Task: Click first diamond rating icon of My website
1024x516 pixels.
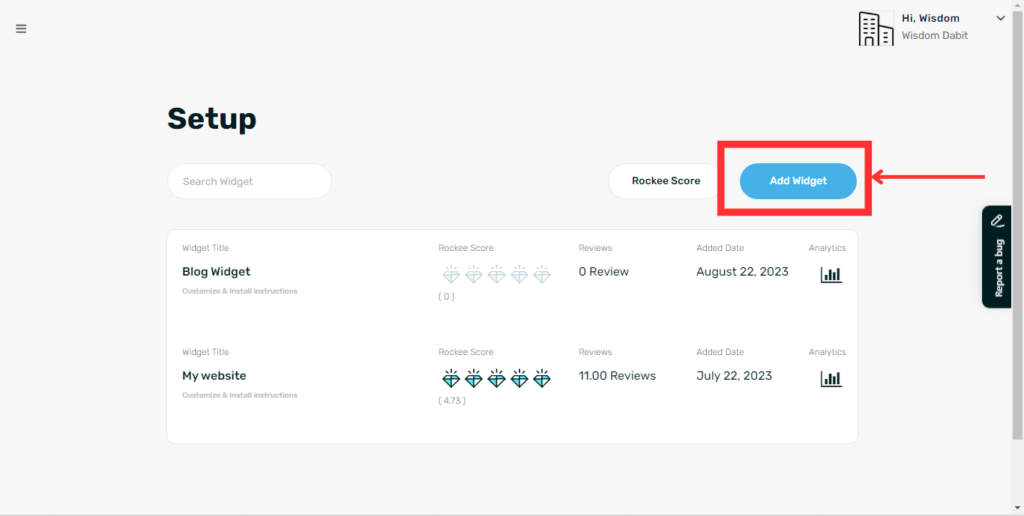Action: coord(451,378)
